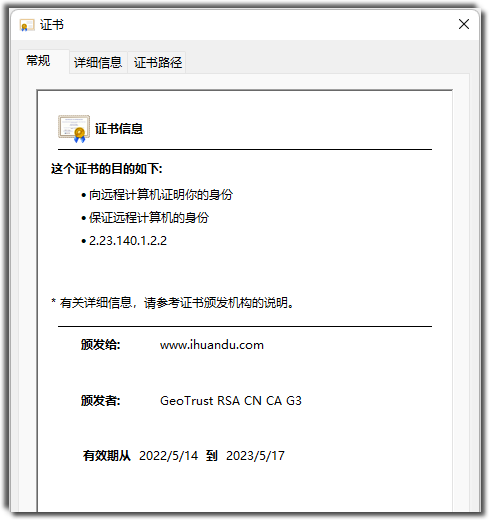This screenshot has height=520, width=489.
Task: Select the 保证远程计算机的身份 line
Action: (149, 218)
